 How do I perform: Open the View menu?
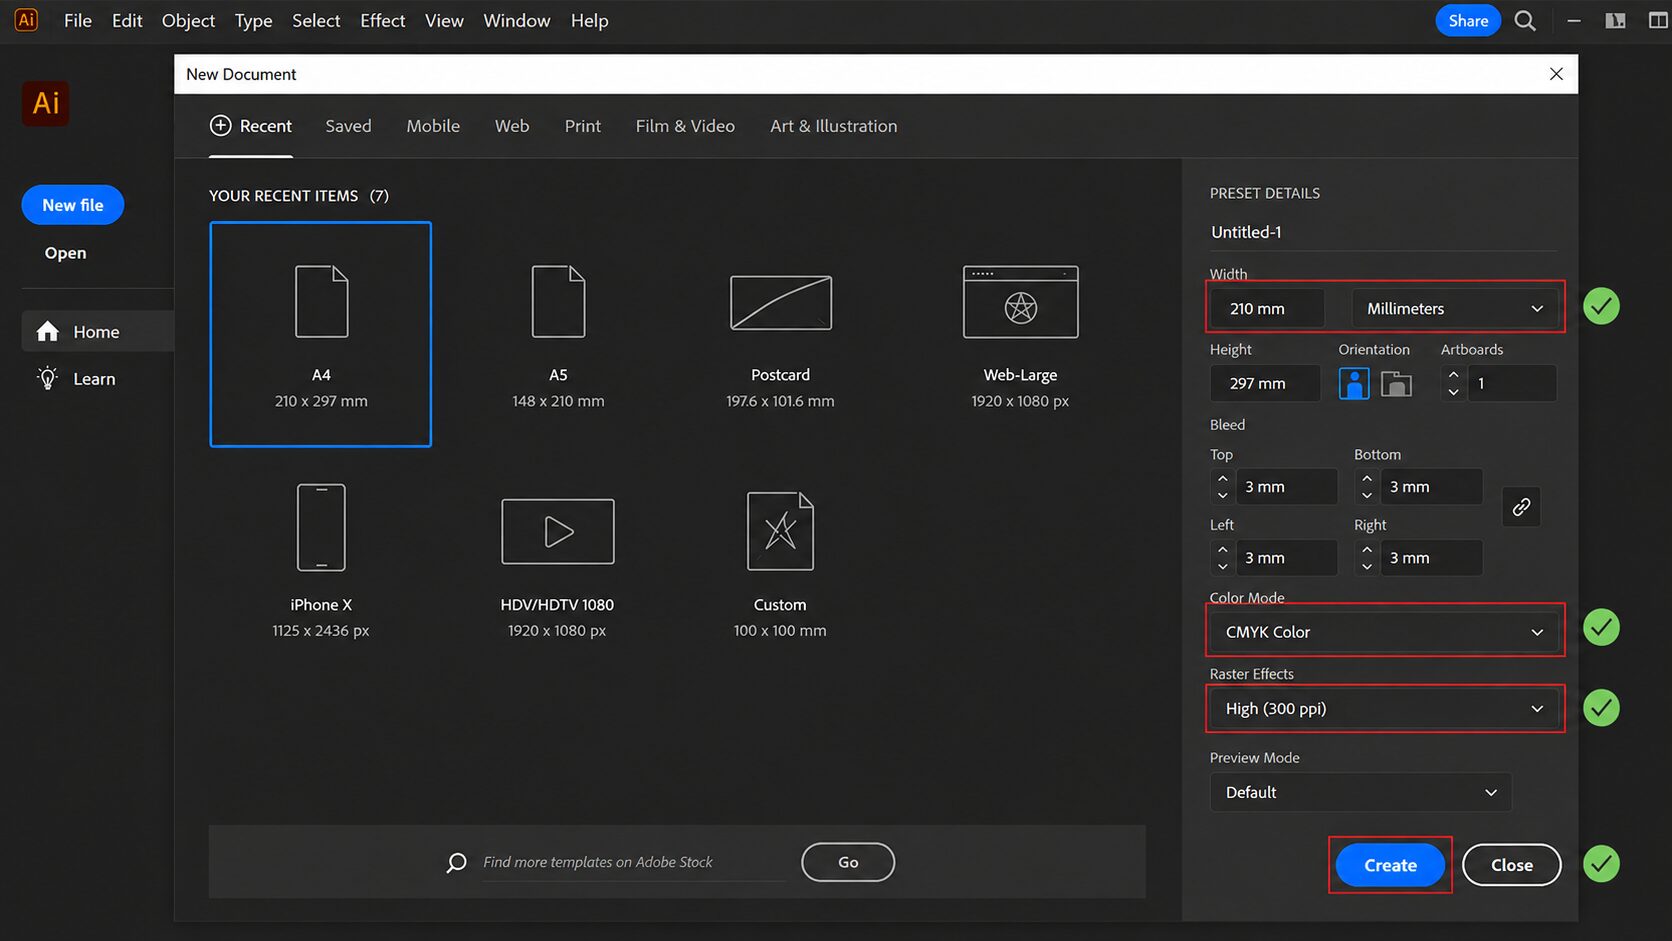pos(444,20)
